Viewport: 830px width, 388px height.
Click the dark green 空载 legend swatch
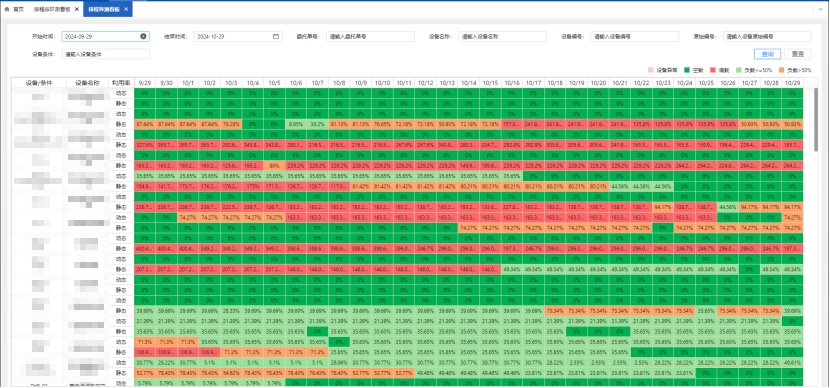pyautogui.click(x=688, y=70)
